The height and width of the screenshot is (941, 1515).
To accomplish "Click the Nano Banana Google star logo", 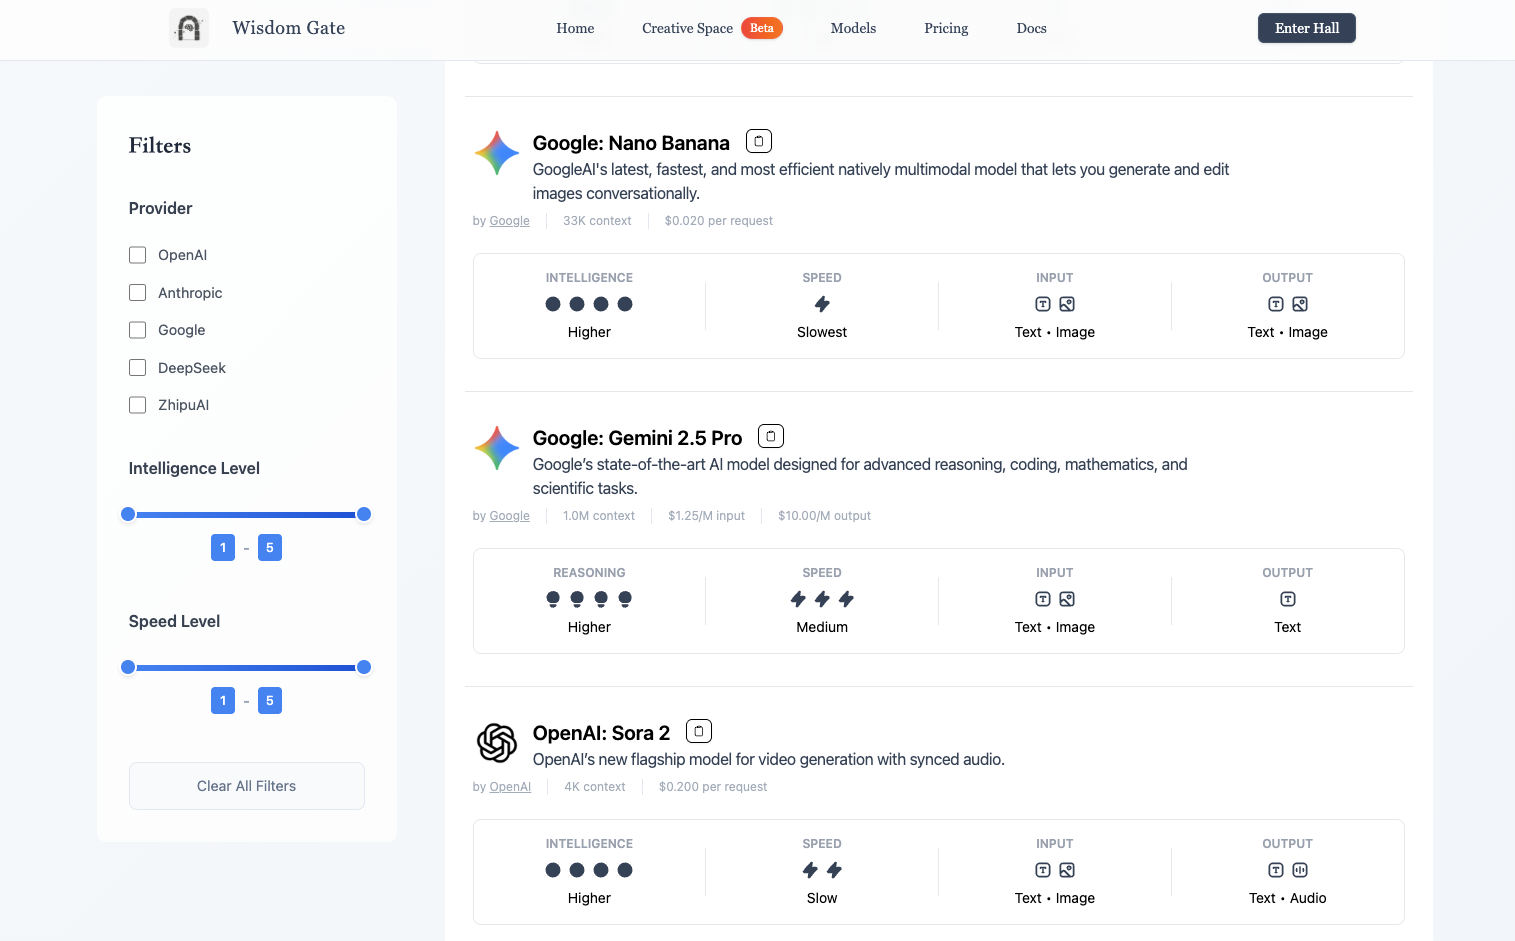I will [497, 153].
